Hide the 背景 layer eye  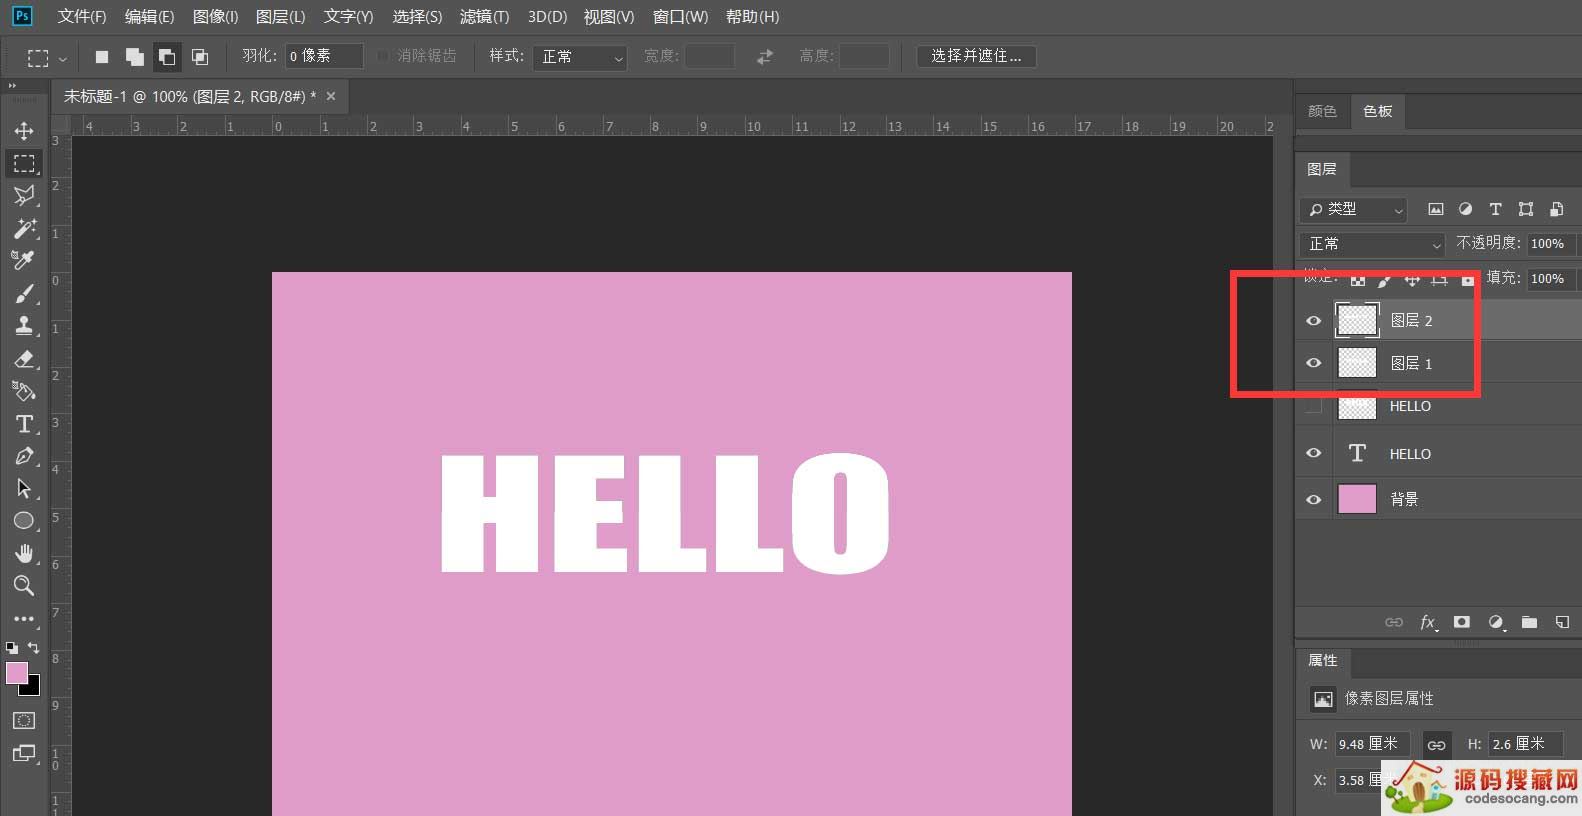pyautogui.click(x=1314, y=499)
